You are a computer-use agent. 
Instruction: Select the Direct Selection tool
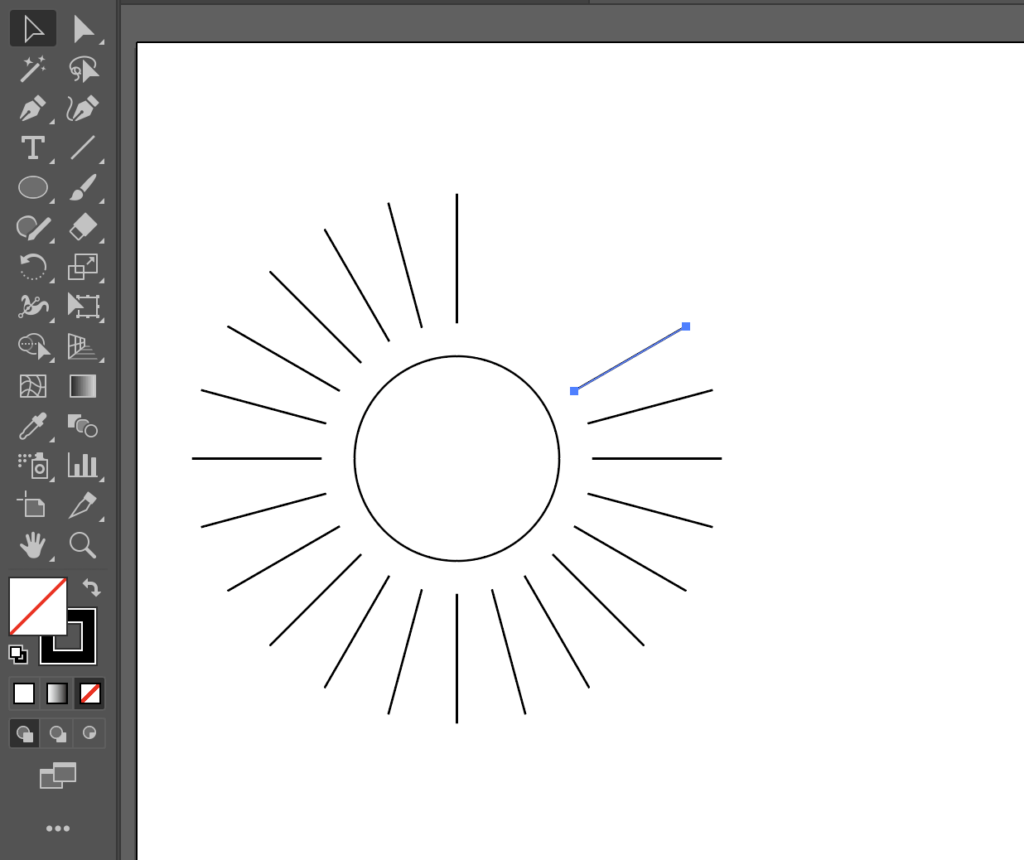click(83, 29)
